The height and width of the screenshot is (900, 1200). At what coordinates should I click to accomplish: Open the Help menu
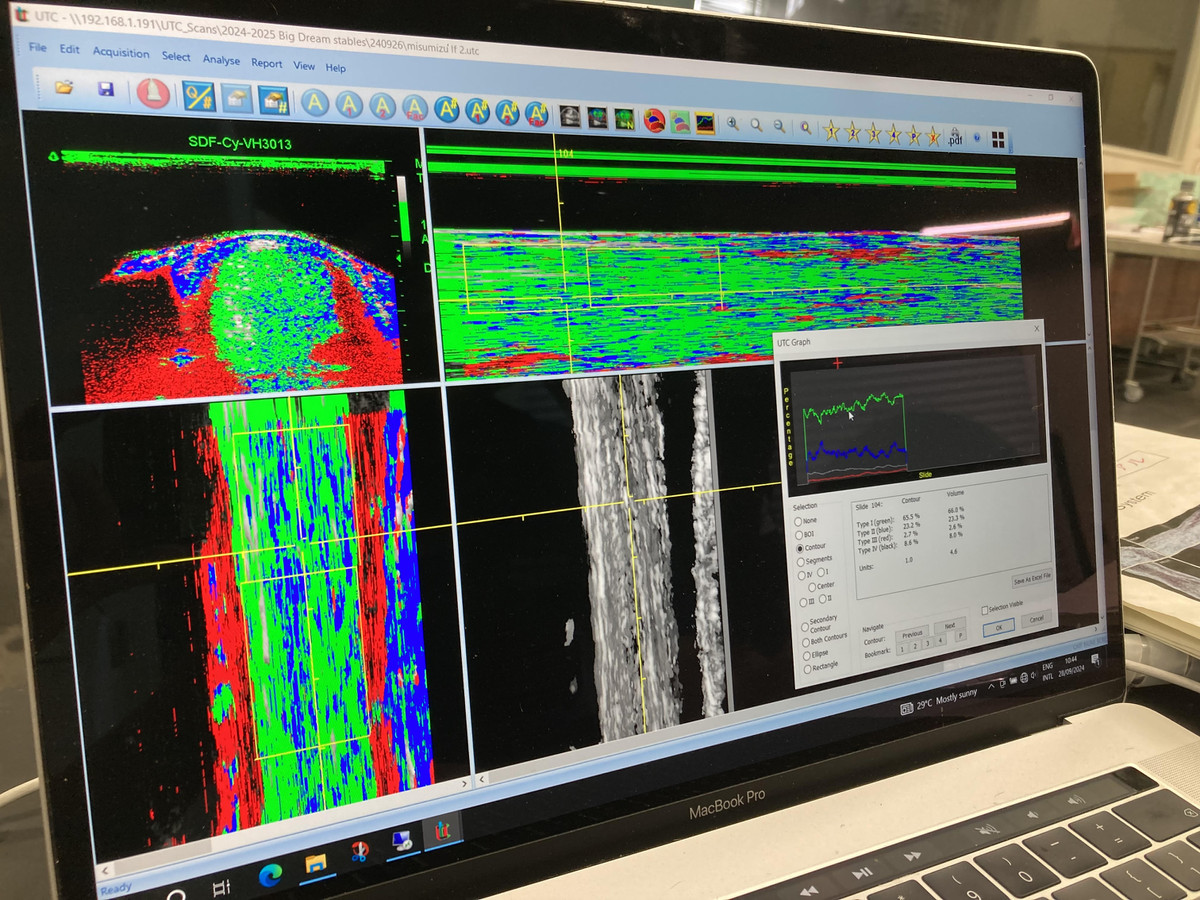point(335,68)
